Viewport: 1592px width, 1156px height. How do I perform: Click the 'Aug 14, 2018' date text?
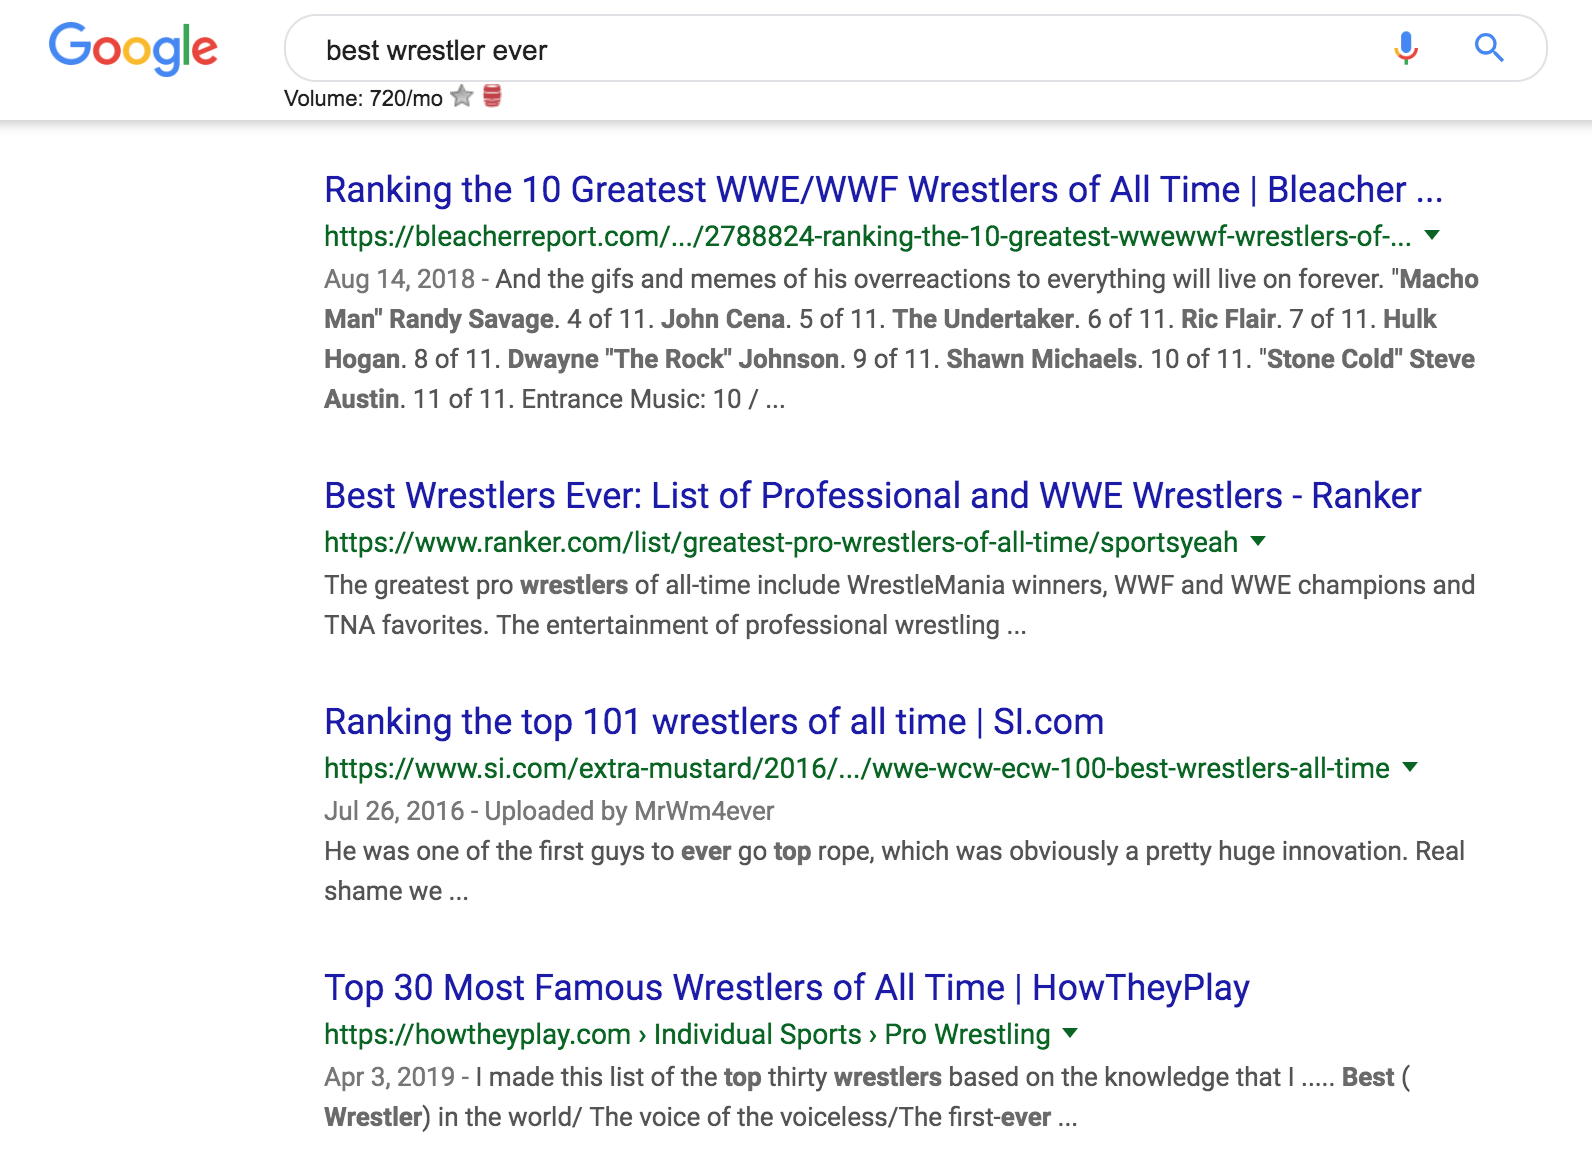pos(399,279)
